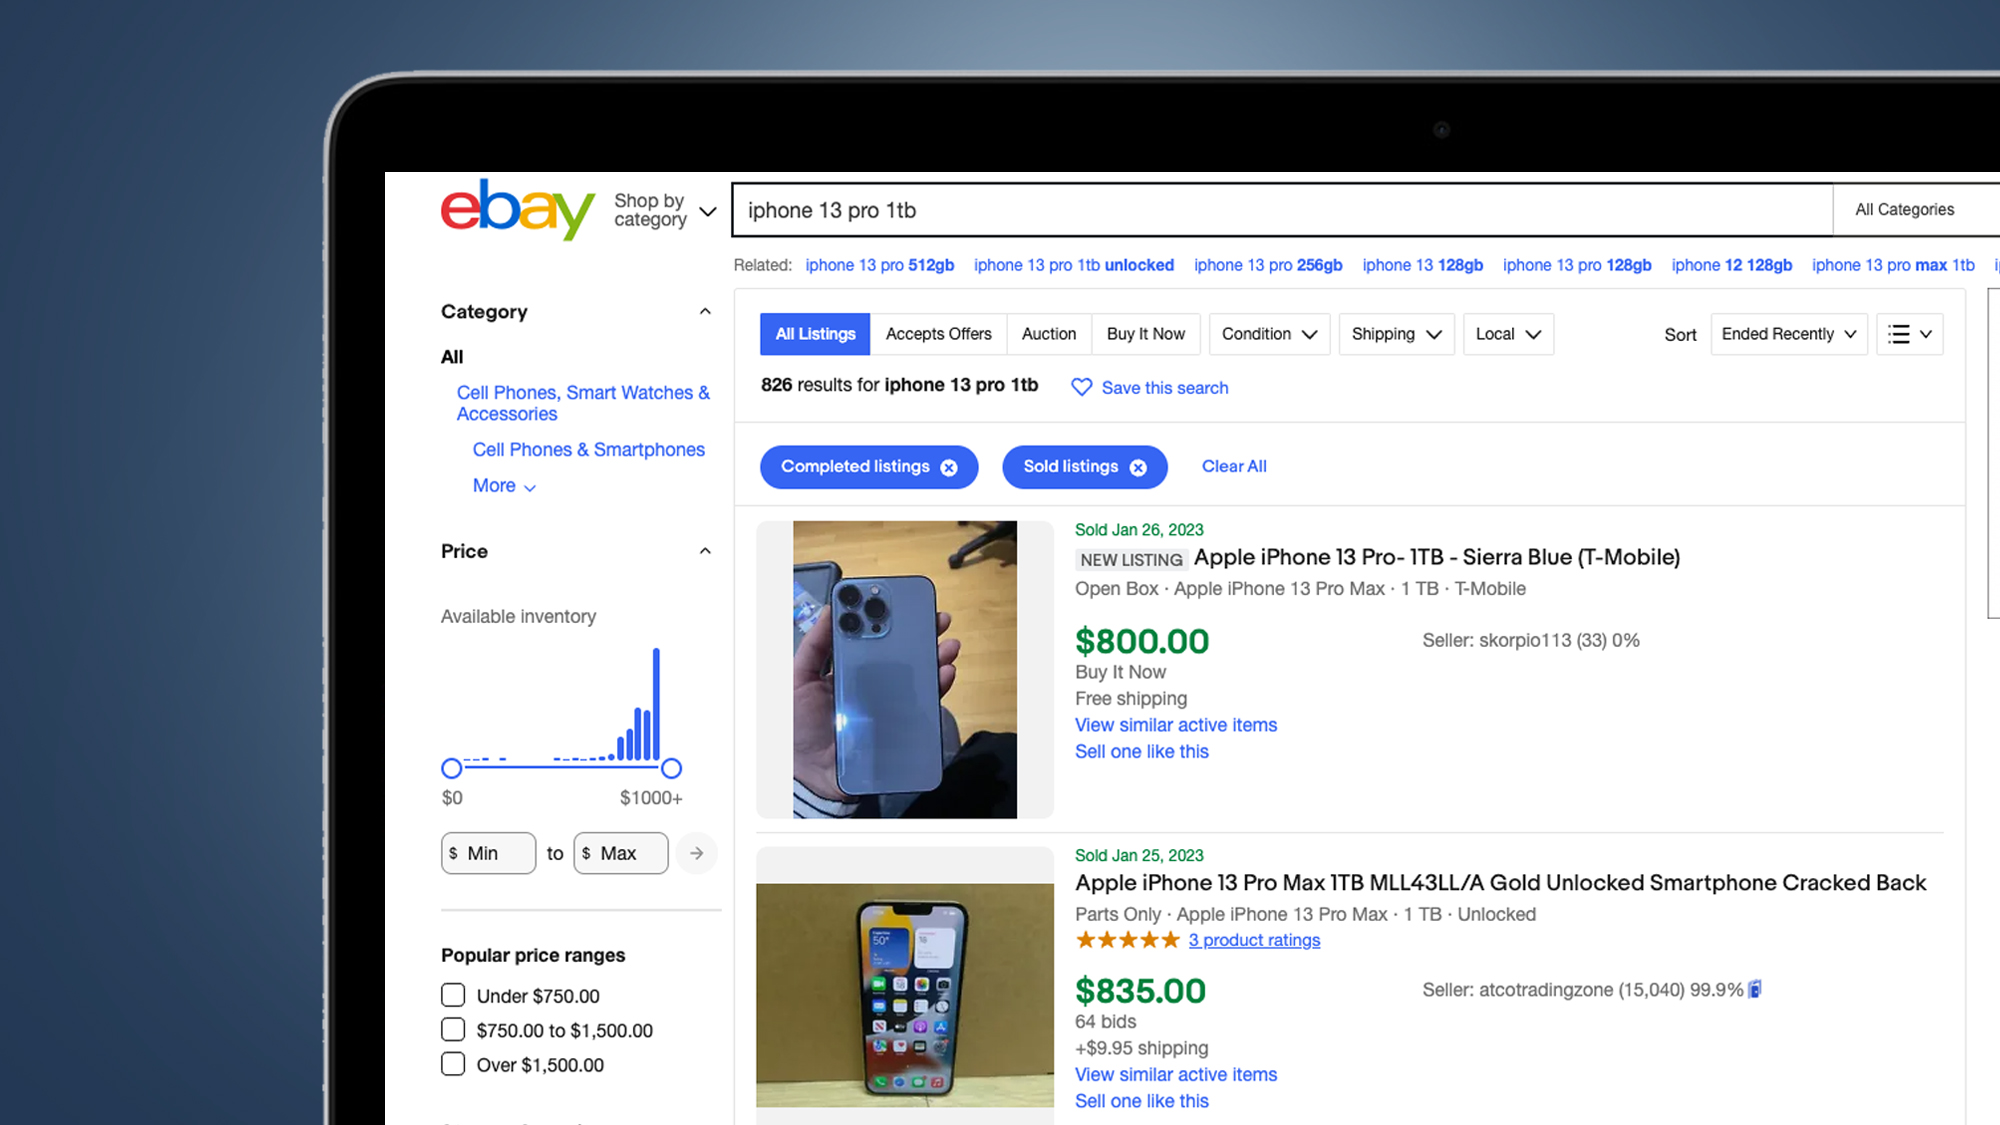Select the Buy It Now tab filter
Screen dimensions: 2000x1125
tap(1146, 334)
